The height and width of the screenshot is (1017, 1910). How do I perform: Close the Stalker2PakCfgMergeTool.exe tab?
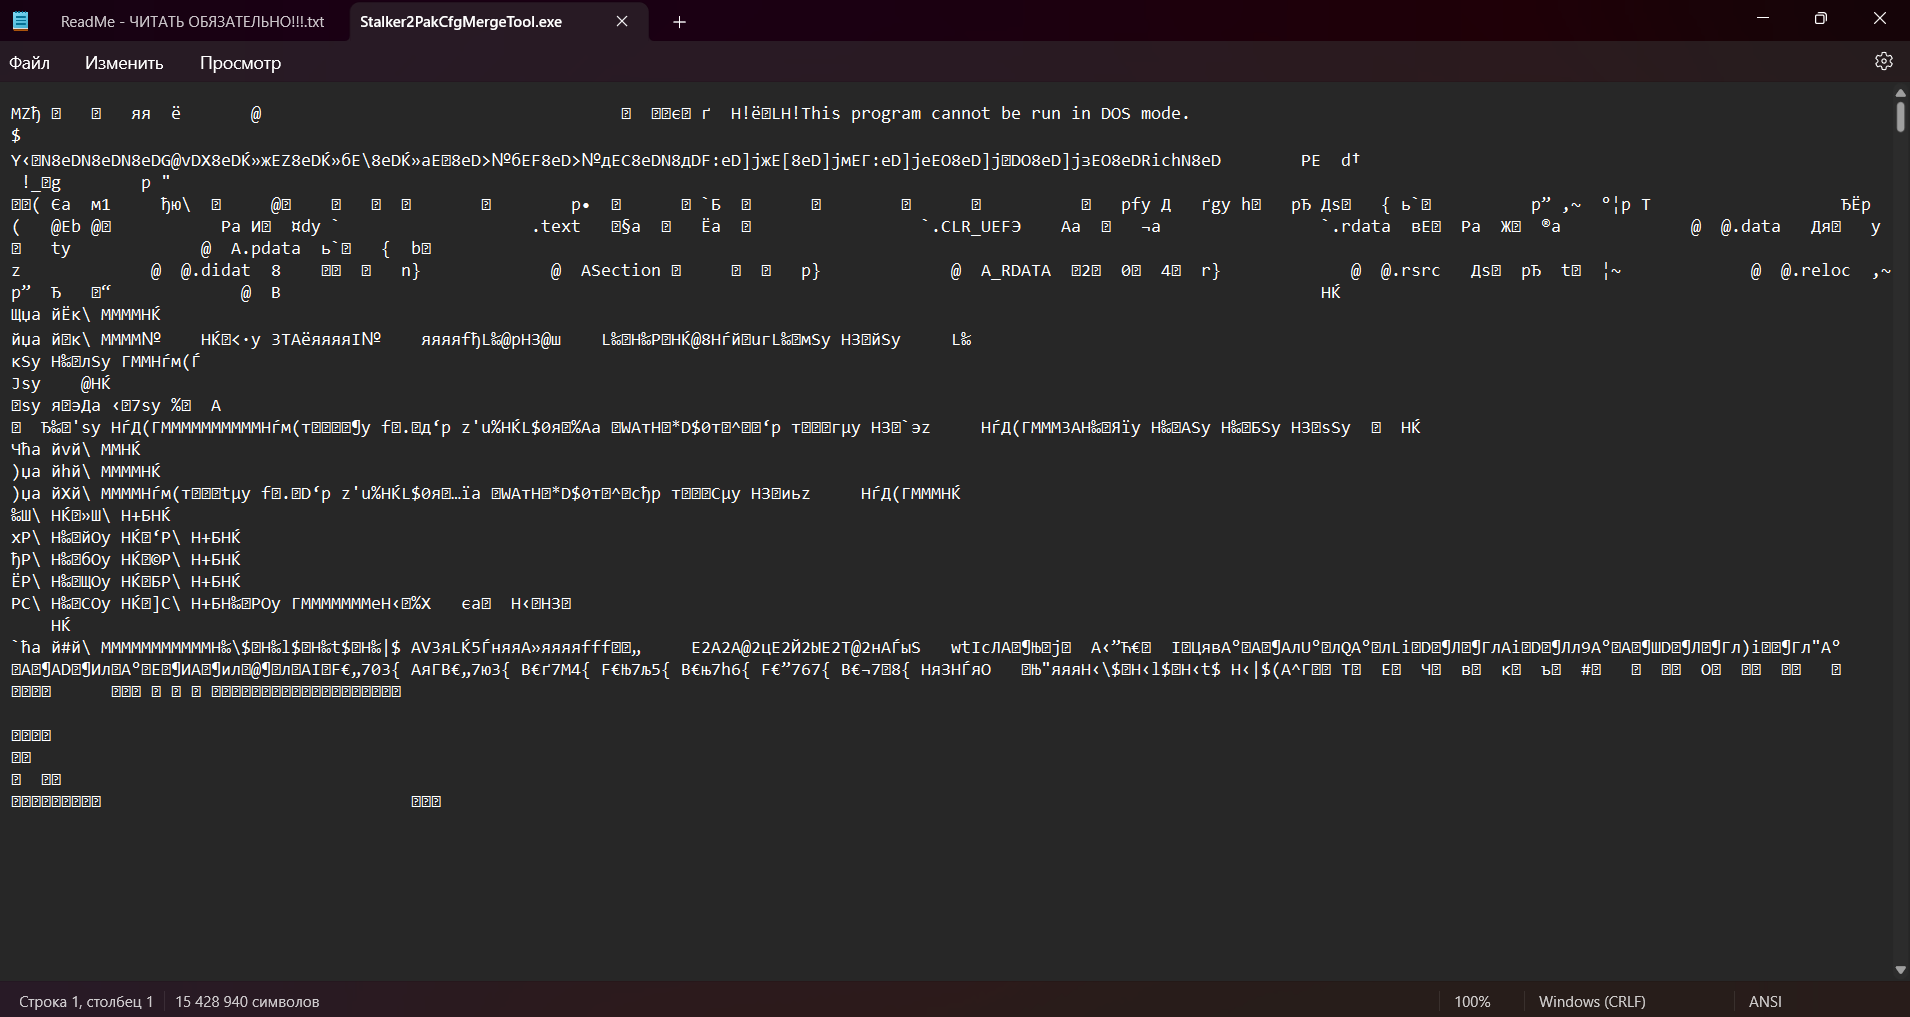tap(622, 21)
